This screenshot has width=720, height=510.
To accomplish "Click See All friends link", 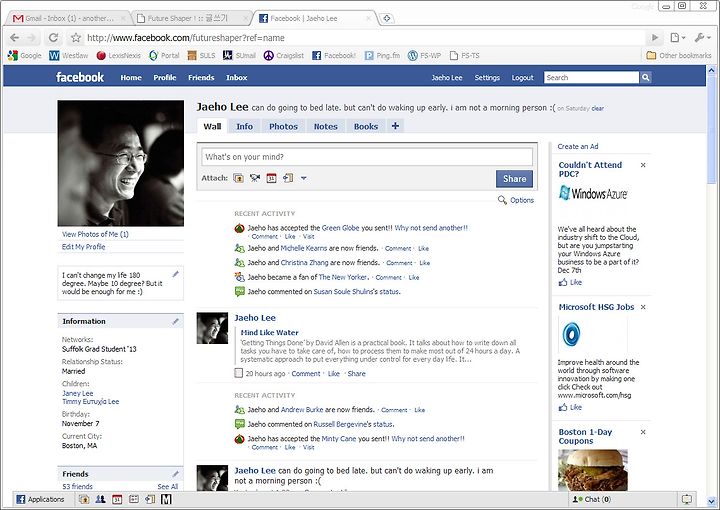I will (x=168, y=486).
